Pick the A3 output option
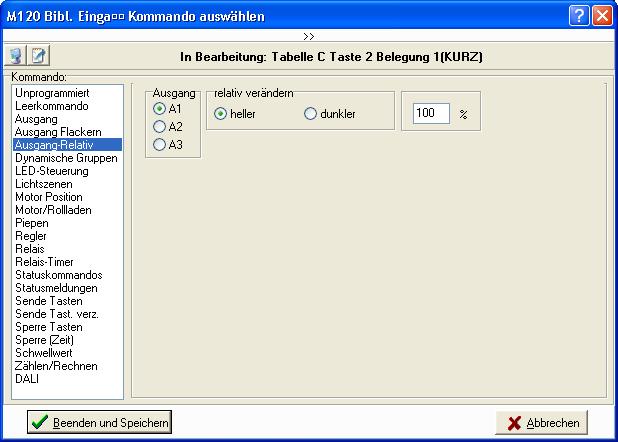Image resolution: width=618 pixels, height=442 pixels. click(159, 145)
